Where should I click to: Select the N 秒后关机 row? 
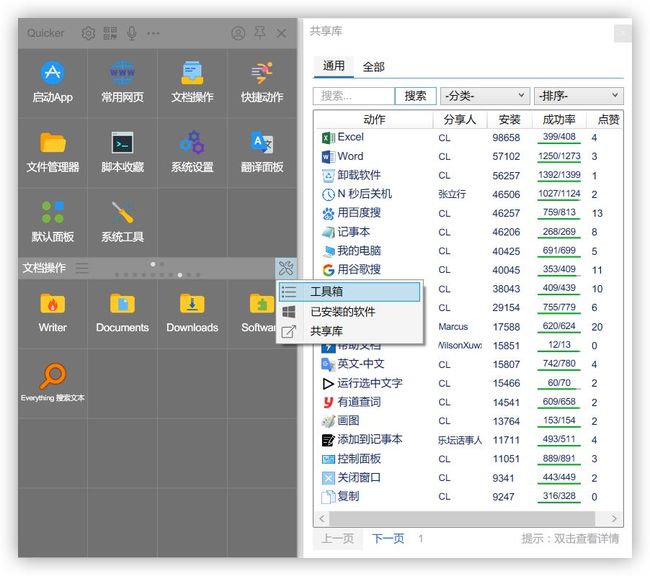click(x=468, y=194)
